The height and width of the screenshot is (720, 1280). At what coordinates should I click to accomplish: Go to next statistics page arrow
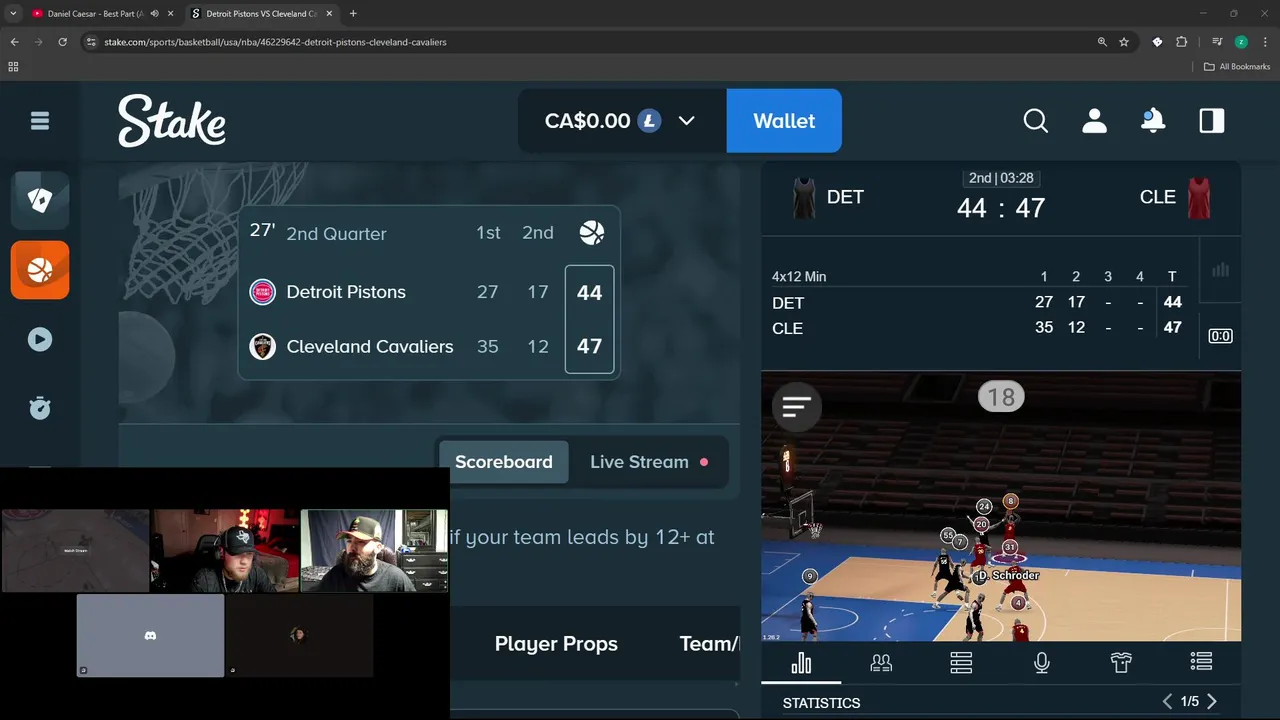(1212, 702)
